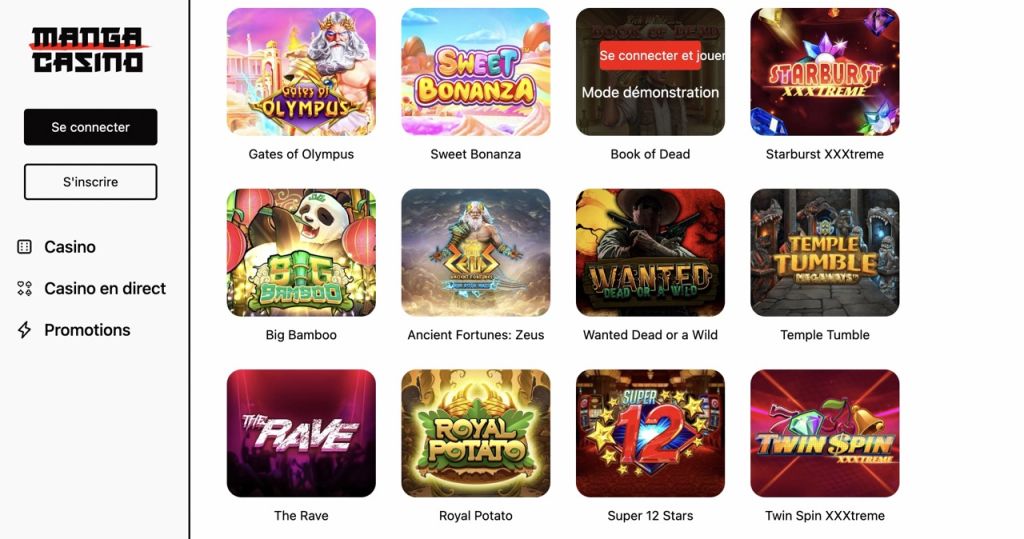Click the Promotions lightning bolt icon

24,330
